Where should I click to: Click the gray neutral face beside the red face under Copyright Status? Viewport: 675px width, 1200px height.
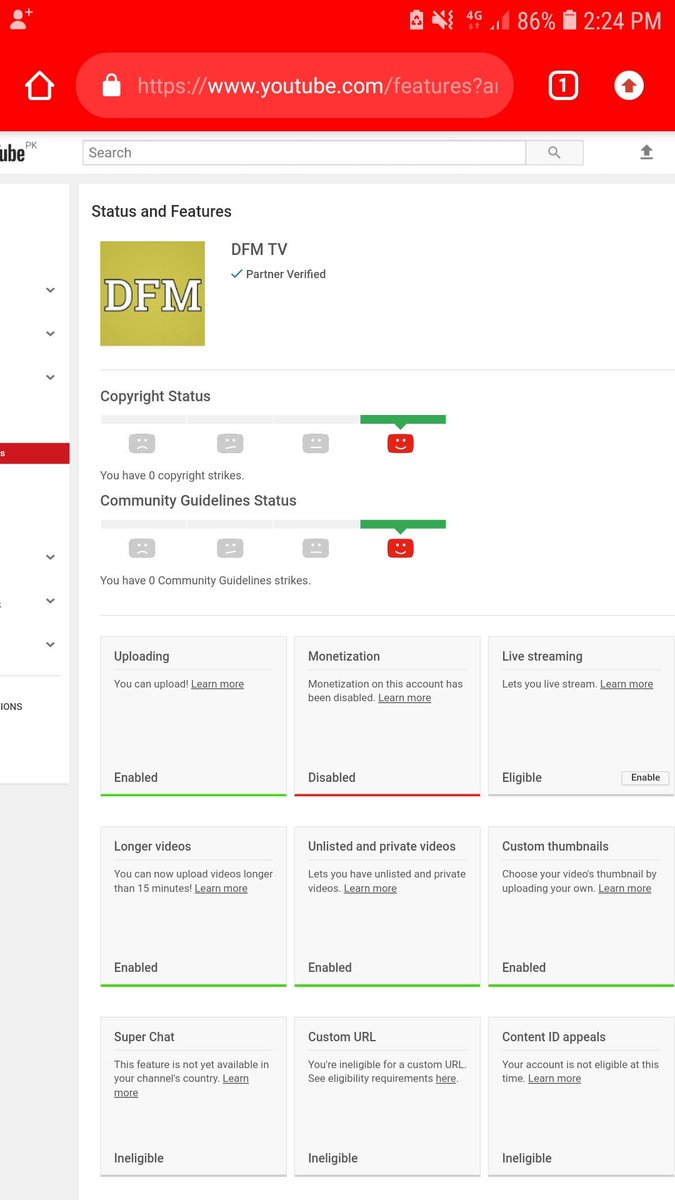tap(316, 444)
